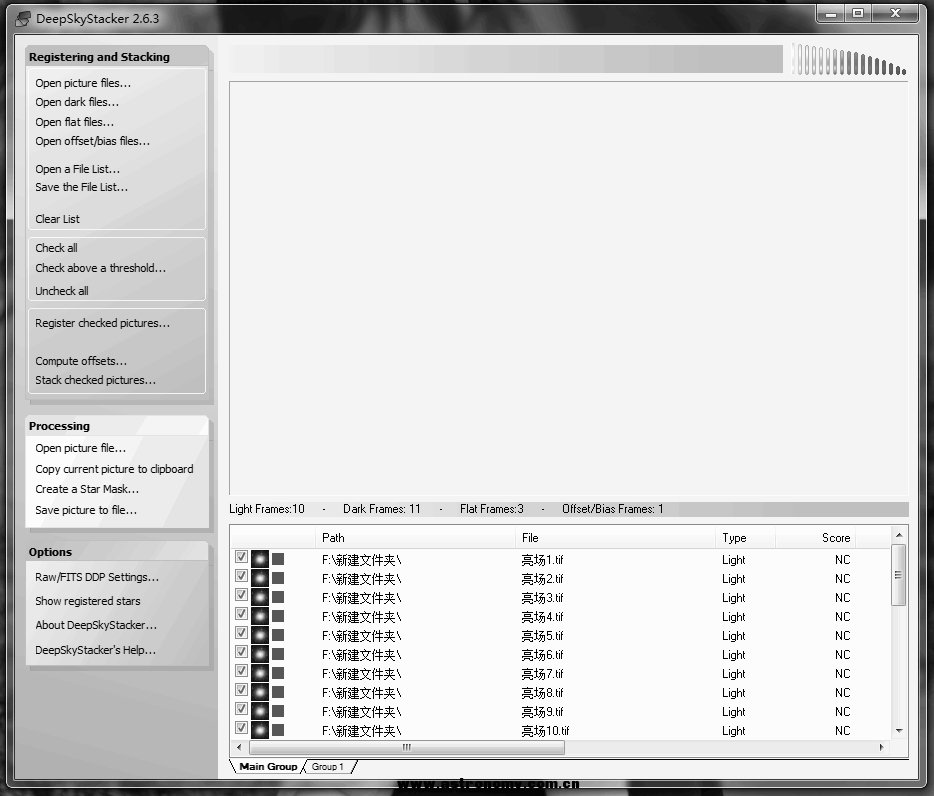Sort list by the Path column header
The width and height of the screenshot is (934, 796).
[x=415, y=538]
